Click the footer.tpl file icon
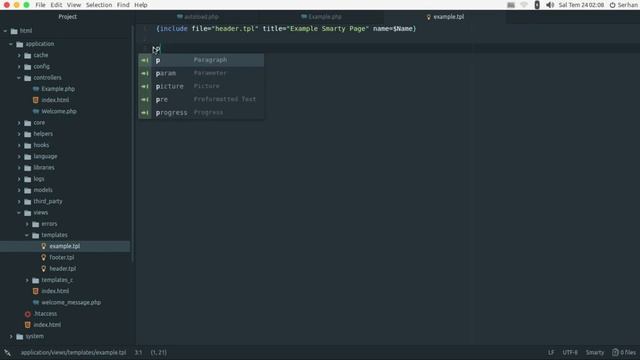This screenshot has width=640, height=360. click(44, 258)
